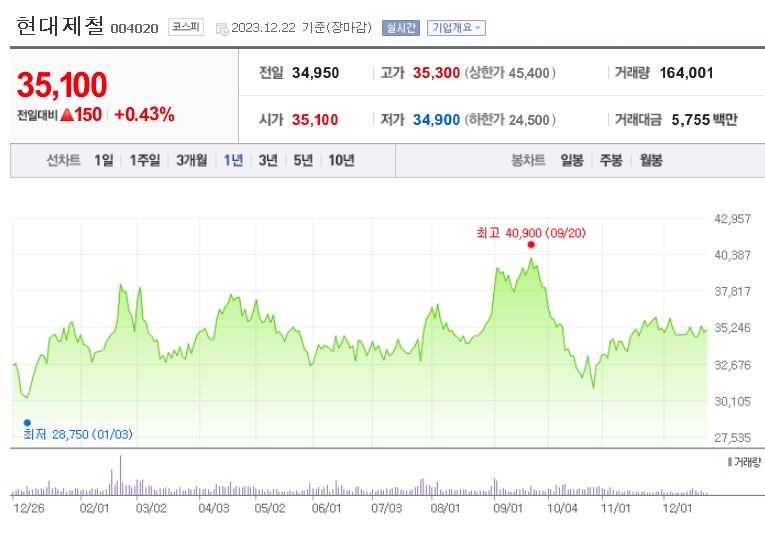Screen dimensions: 765x533
Task: Click the y-axis value 35,246
Action: [732, 328]
